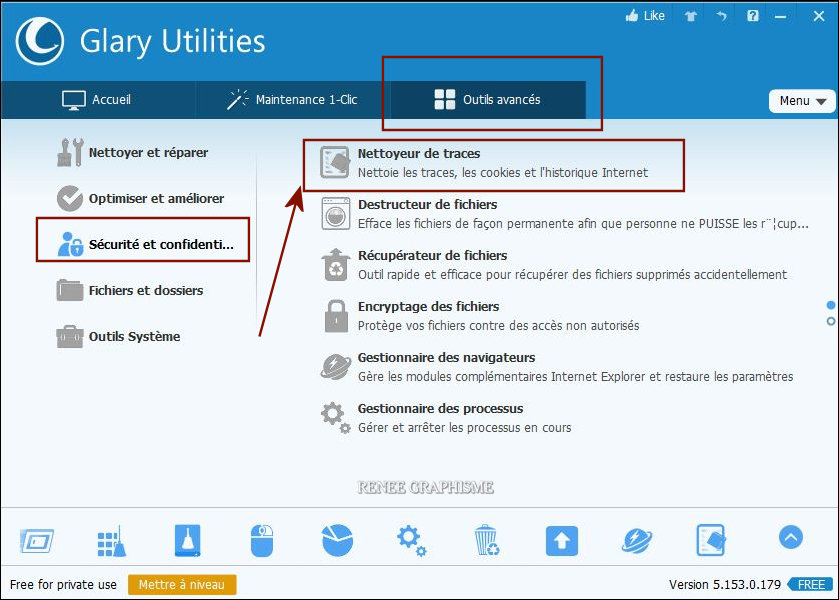Expand the bottom toolbar with chevron-up button
The image size is (839, 600).
pyautogui.click(x=791, y=537)
